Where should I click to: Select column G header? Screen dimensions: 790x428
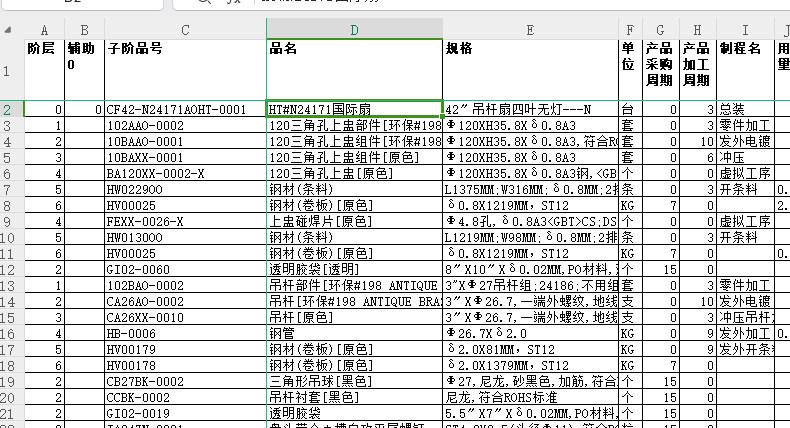[661, 30]
